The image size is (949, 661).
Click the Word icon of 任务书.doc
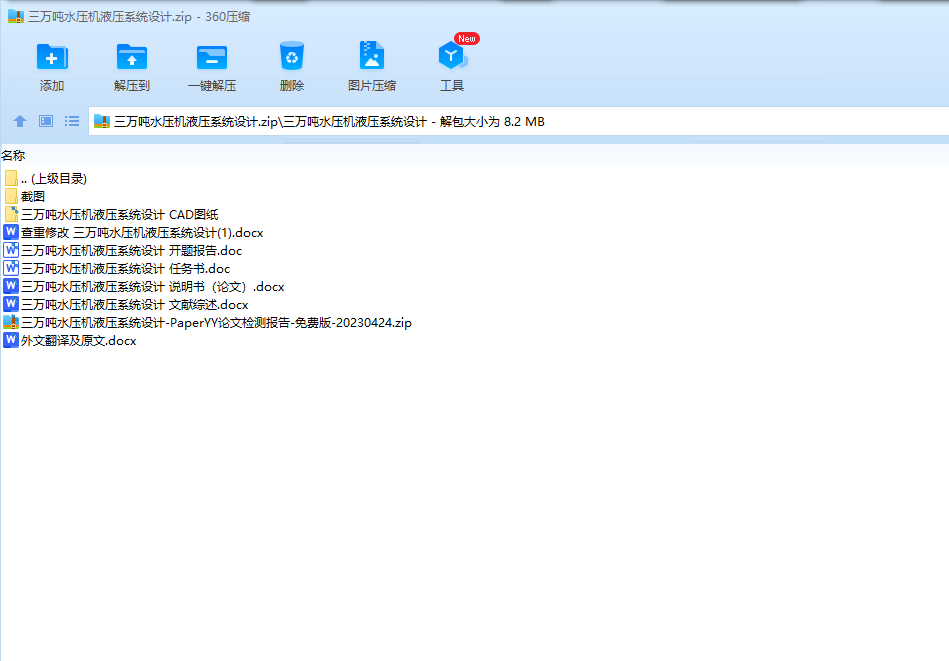pos(11,268)
